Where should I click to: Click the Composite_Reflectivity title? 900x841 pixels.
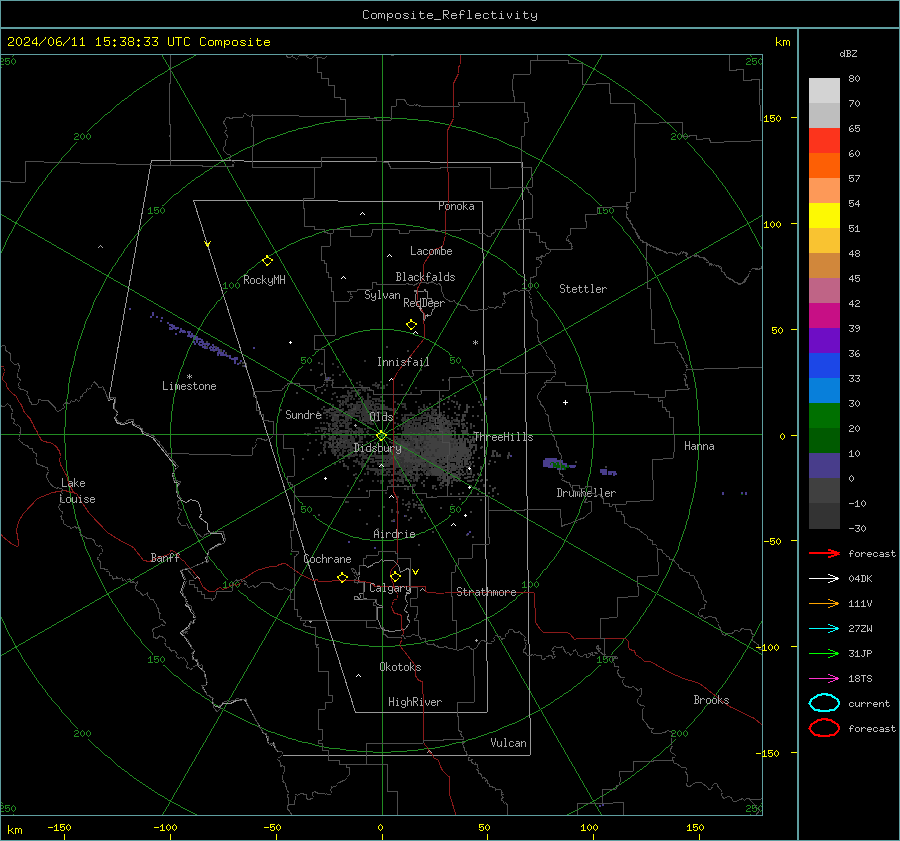450,15
